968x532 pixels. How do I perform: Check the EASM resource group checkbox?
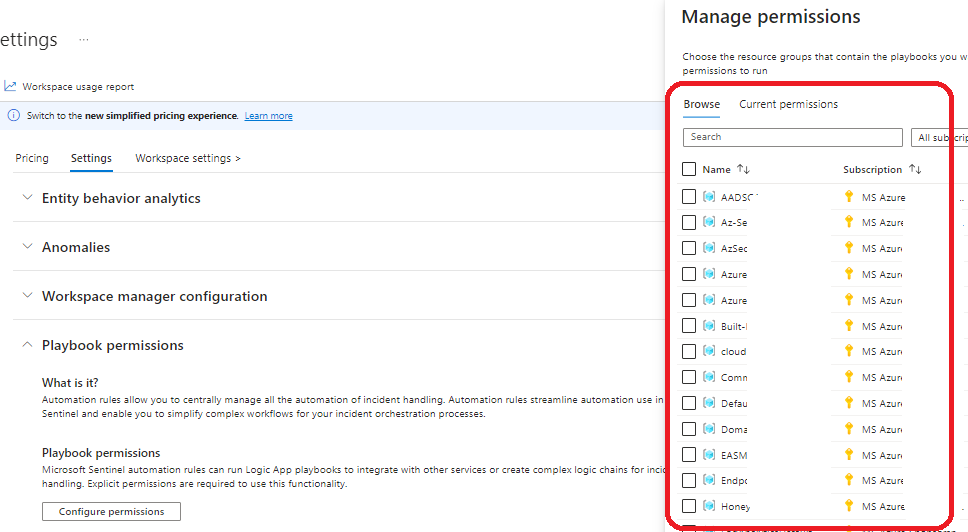(689, 455)
